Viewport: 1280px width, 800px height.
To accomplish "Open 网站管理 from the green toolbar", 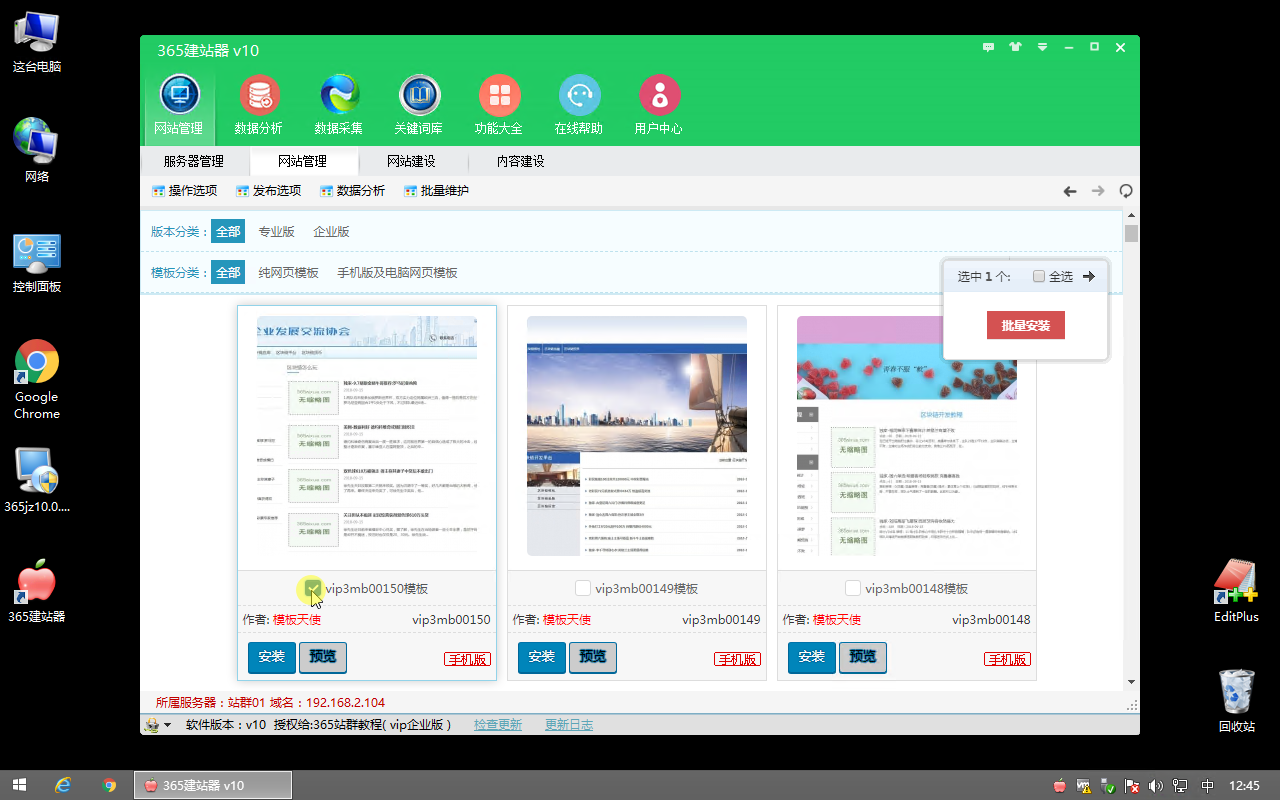I will tap(179, 105).
